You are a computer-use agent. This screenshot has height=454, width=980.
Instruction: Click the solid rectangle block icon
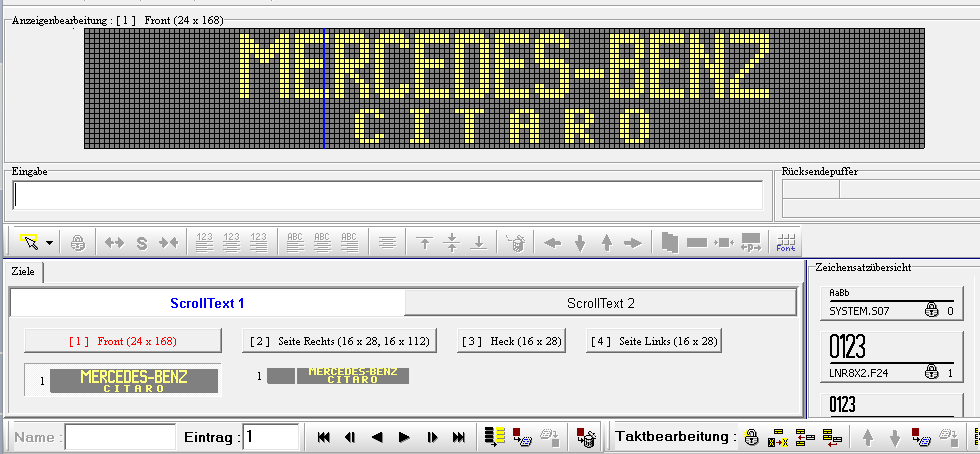coord(697,243)
